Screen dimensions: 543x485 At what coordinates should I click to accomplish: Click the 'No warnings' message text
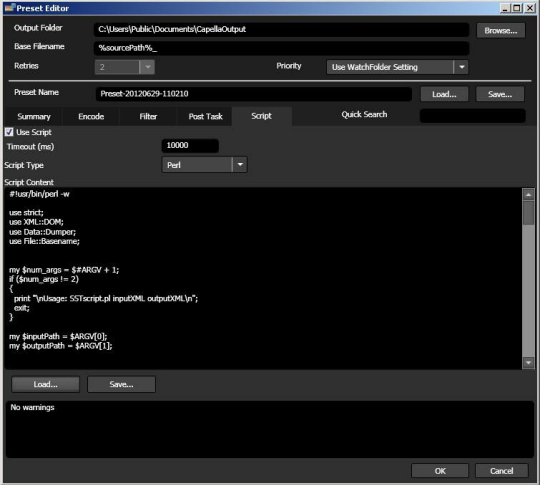[32, 407]
